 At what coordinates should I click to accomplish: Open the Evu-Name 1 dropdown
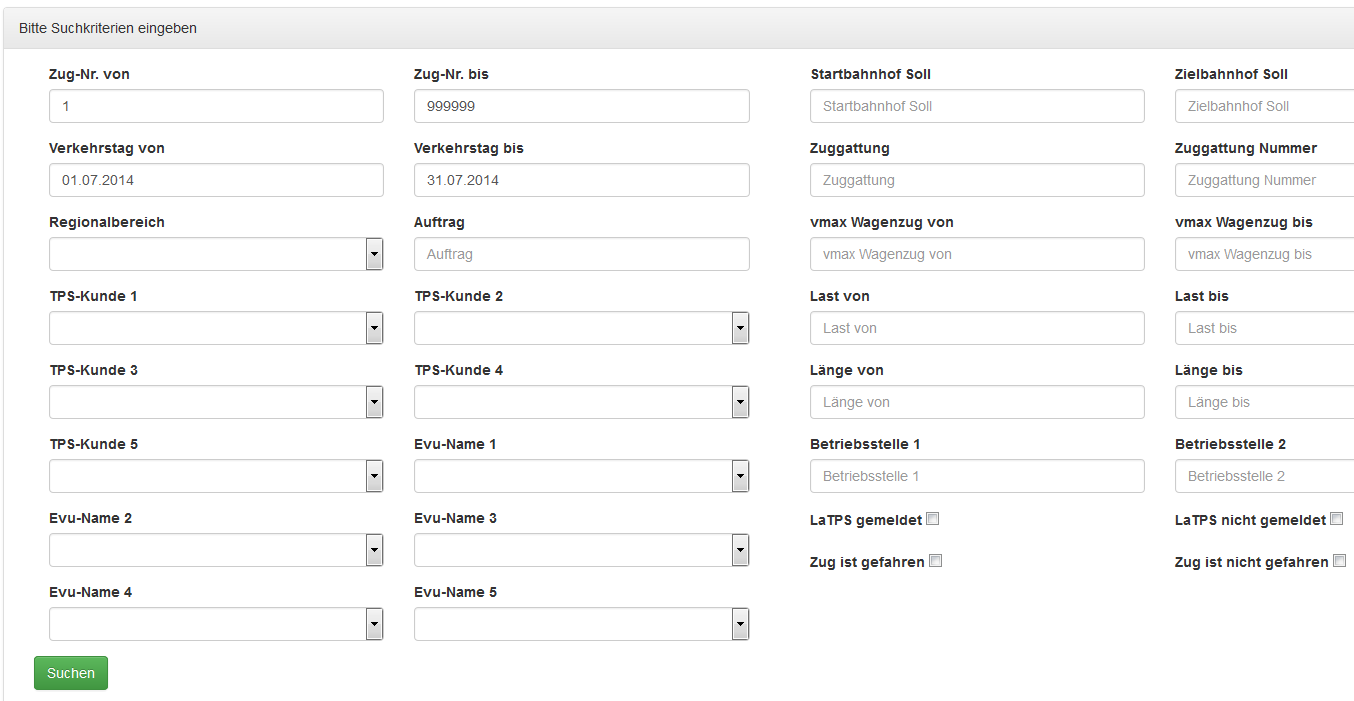tap(582, 476)
